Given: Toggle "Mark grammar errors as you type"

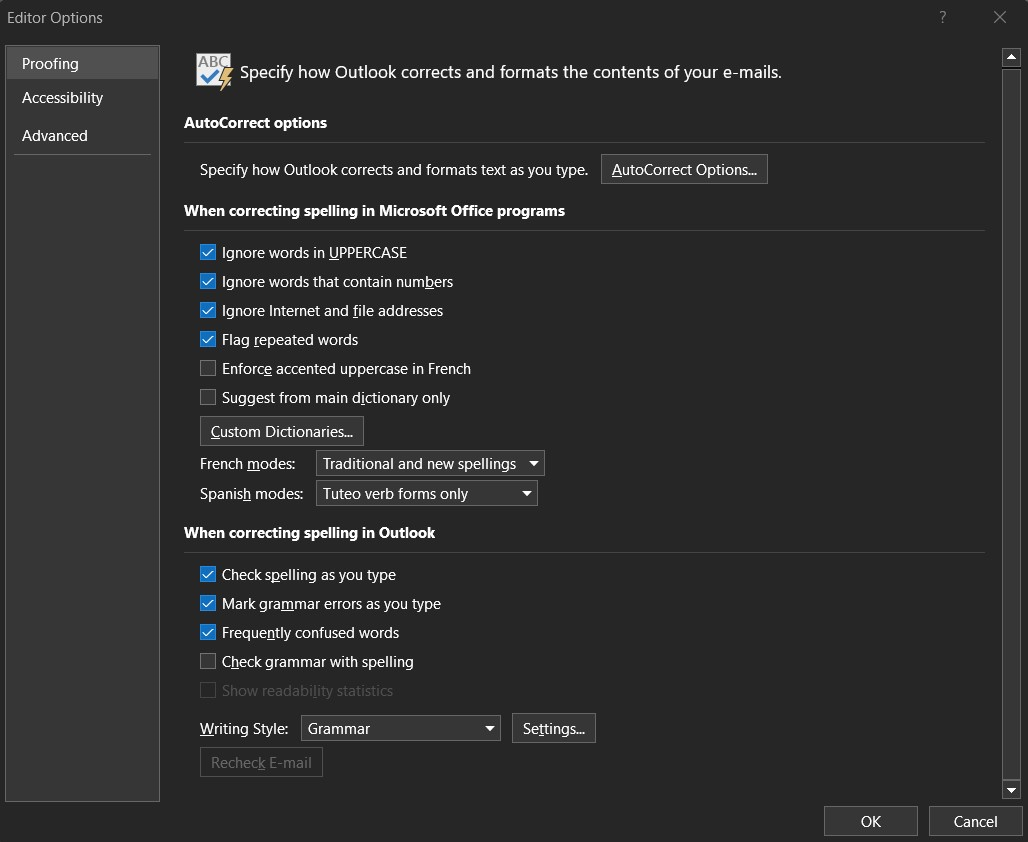Looking at the screenshot, I should (x=208, y=603).
